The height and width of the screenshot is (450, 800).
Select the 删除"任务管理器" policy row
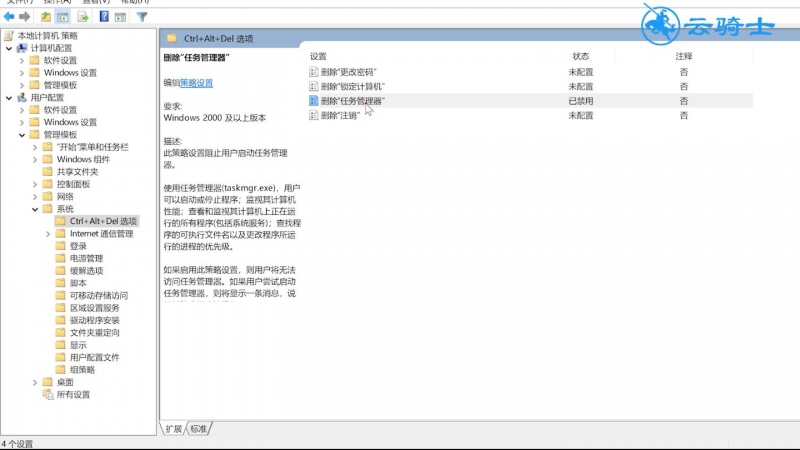(x=530, y=101)
